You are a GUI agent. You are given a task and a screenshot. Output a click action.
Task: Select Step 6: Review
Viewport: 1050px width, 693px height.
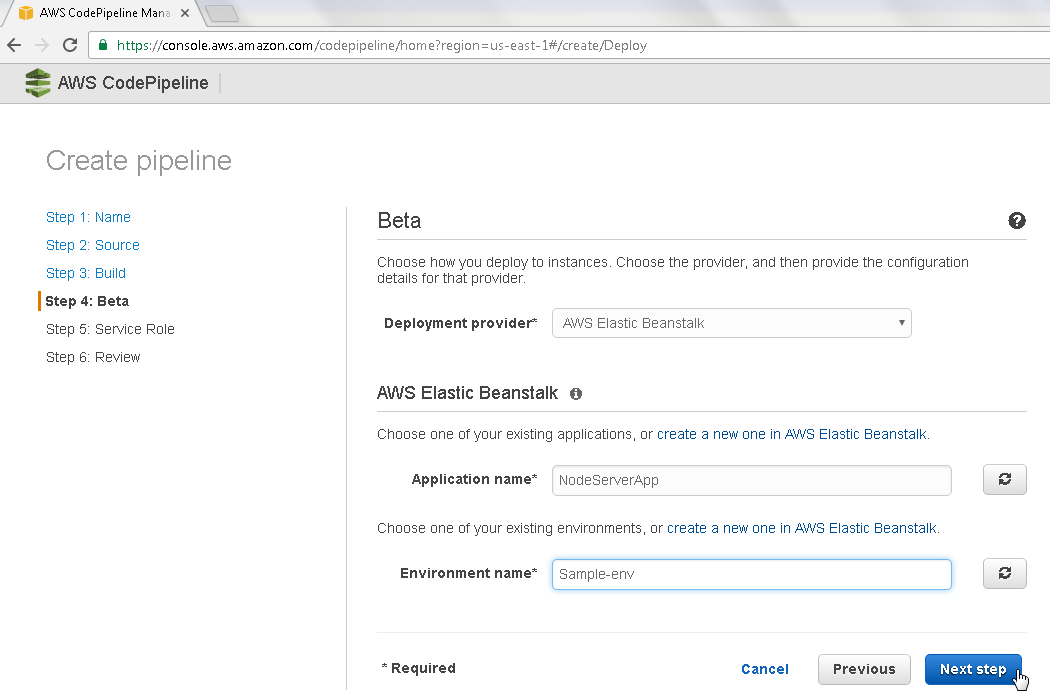[x=93, y=358]
